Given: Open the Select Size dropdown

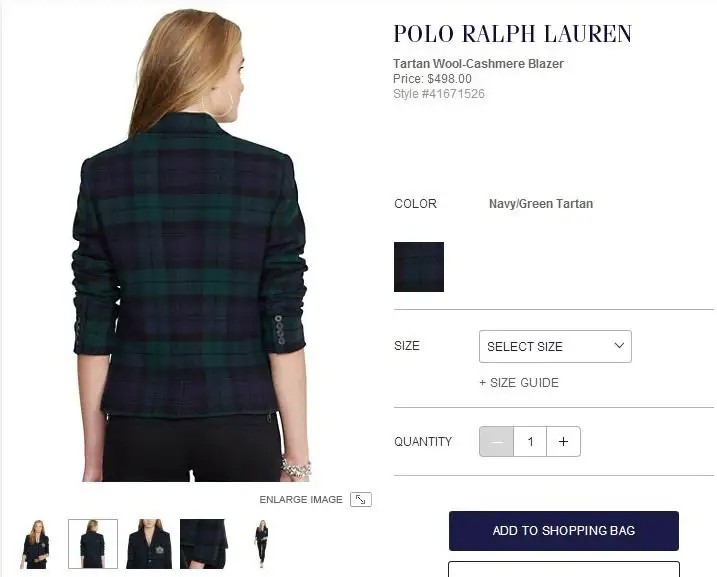Looking at the screenshot, I should pos(555,347).
